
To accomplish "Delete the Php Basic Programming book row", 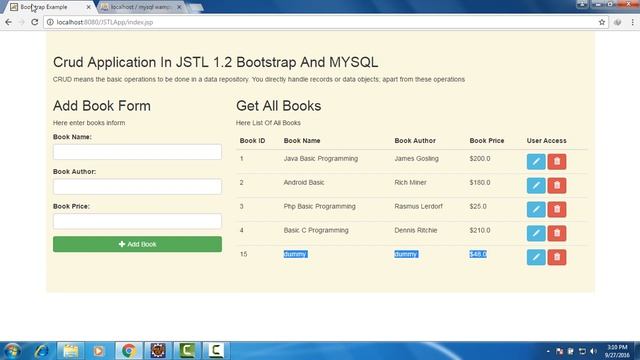I will point(557,209).
